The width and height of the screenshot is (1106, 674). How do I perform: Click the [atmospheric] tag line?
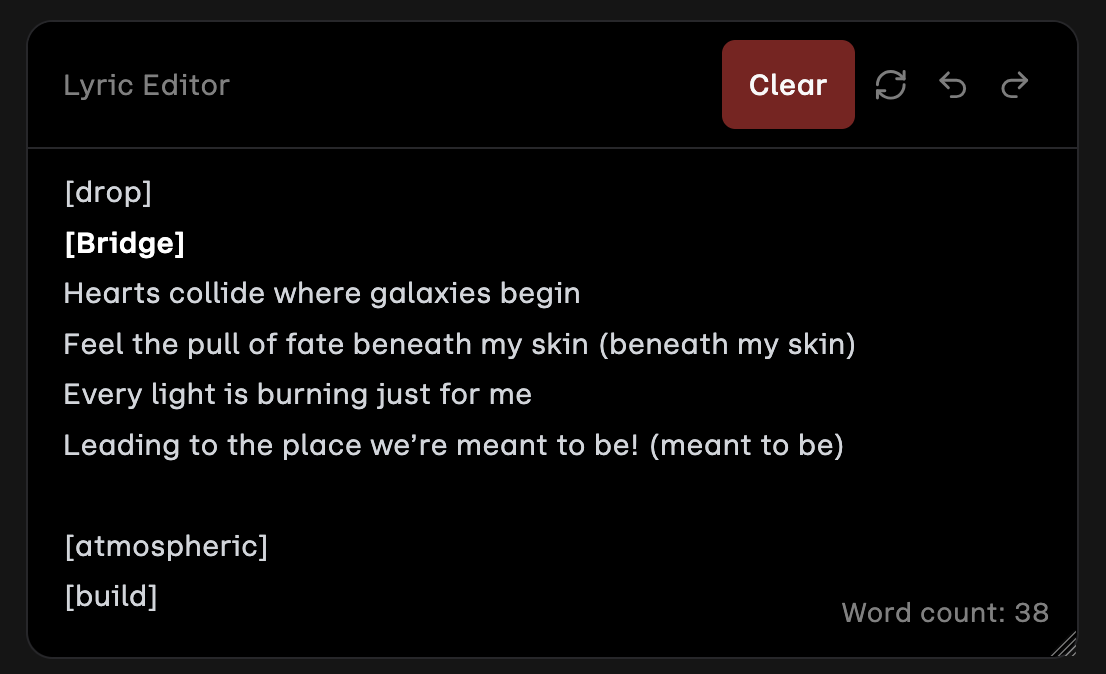(165, 547)
